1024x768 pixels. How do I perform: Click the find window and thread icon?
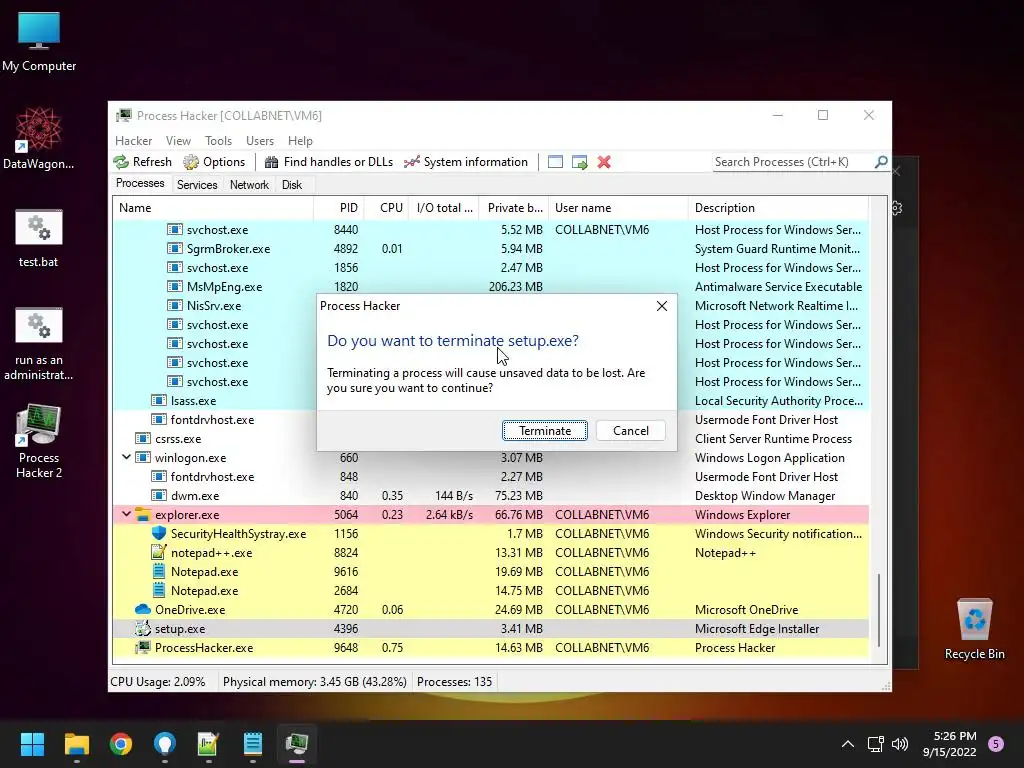click(579, 162)
